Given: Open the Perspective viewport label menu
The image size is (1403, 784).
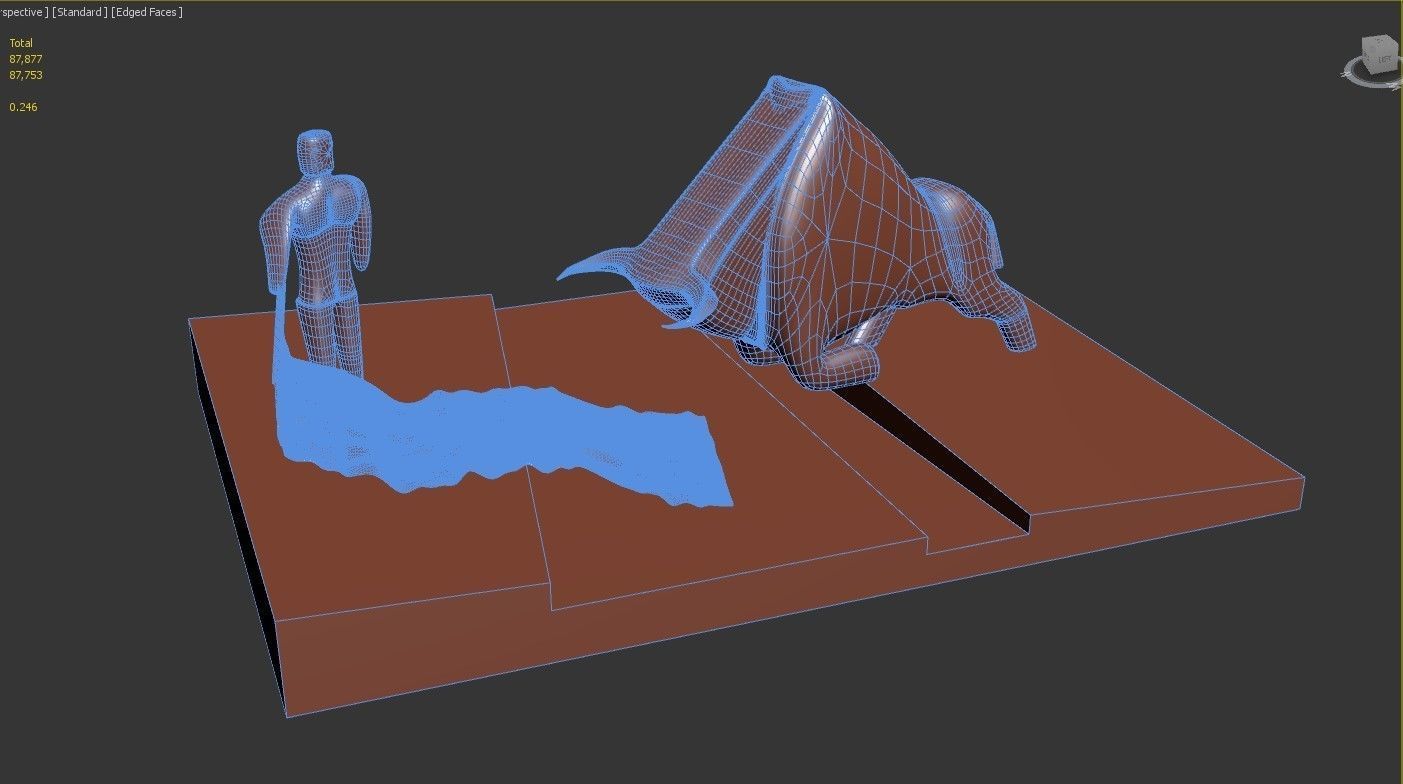Looking at the screenshot, I should [22, 12].
